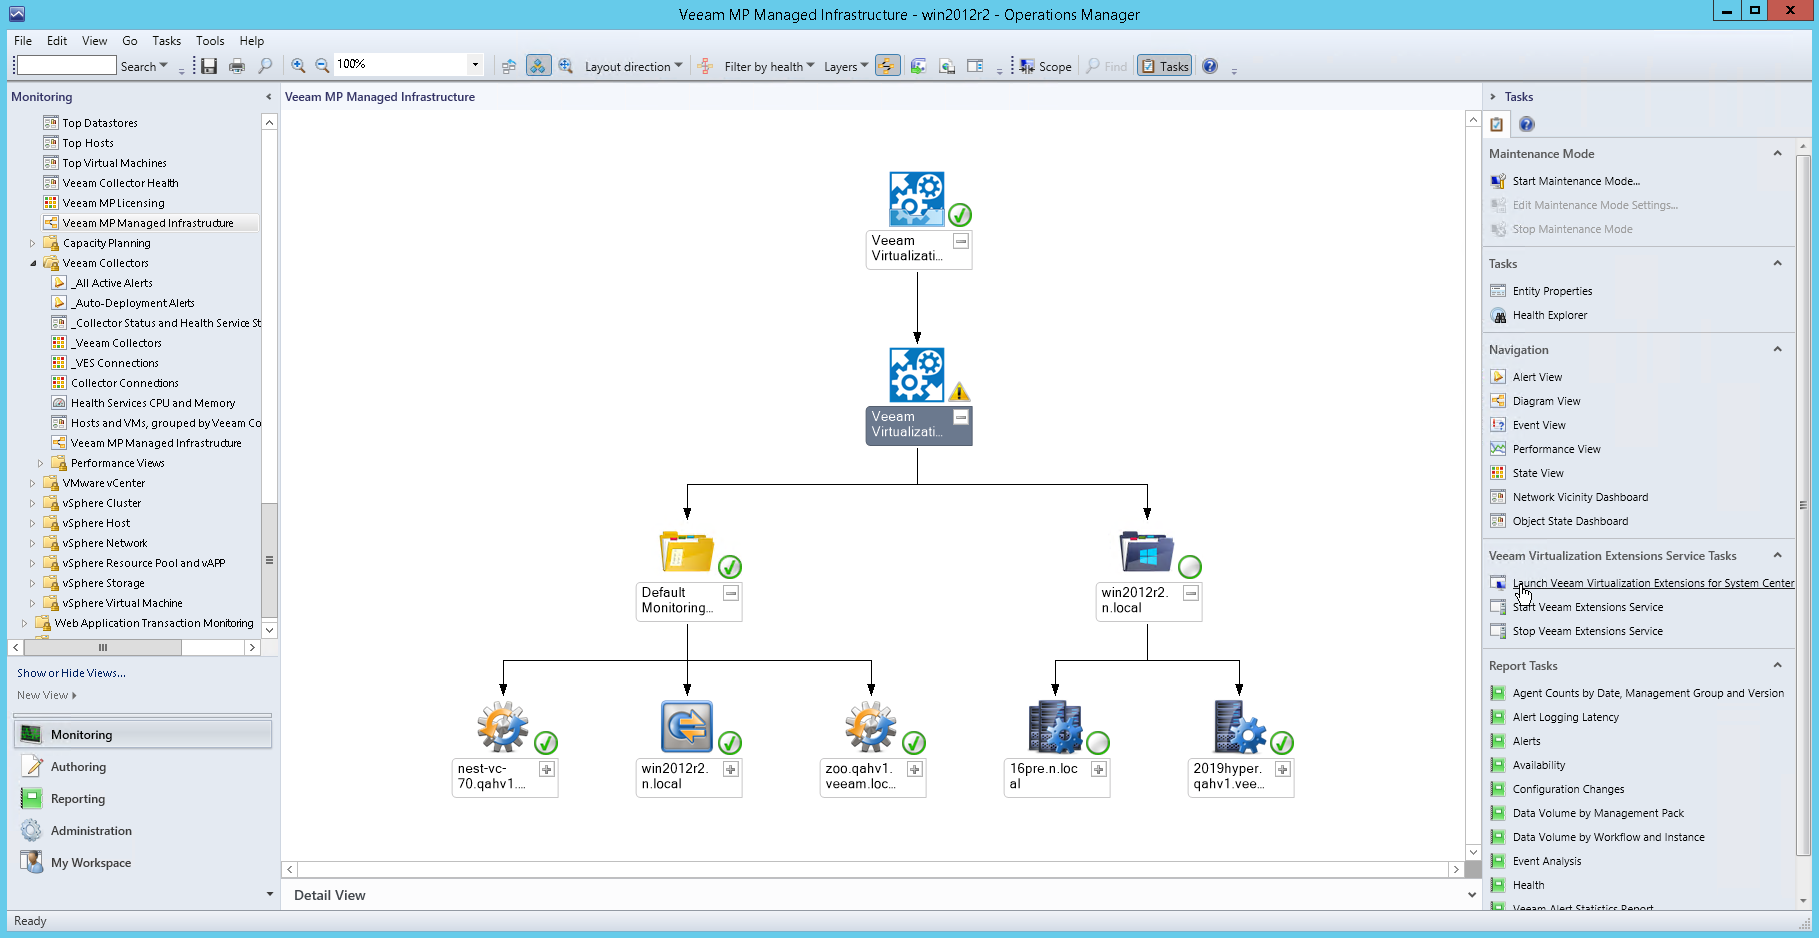The height and width of the screenshot is (938, 1819).
Task: Select Top Datastores in Monitoring tree
Action: [x=100, y=123]
